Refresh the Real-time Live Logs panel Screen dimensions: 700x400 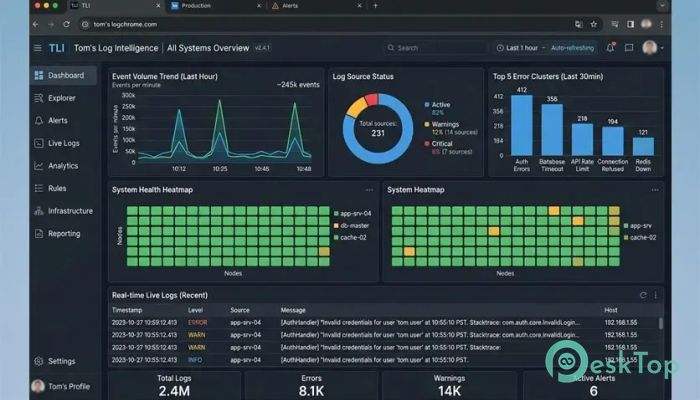coord(643,295)
